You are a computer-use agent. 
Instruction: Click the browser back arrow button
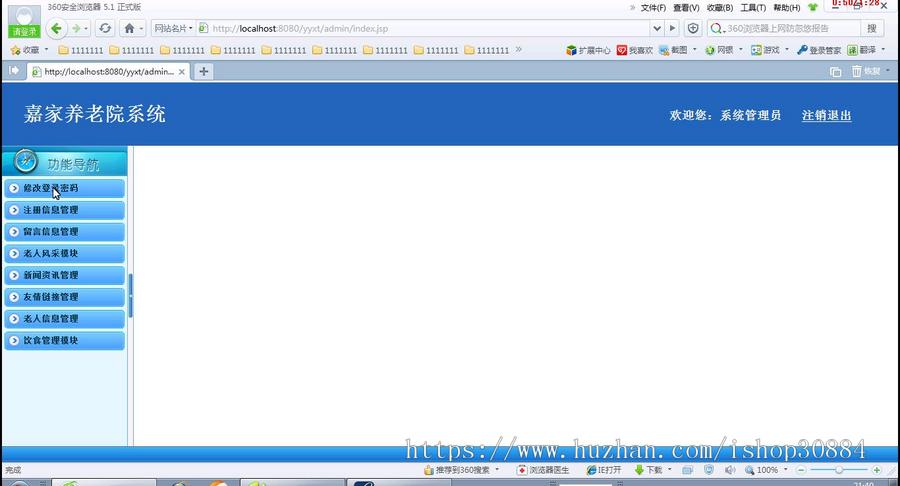pyautogui.click(x=56, y=28)
